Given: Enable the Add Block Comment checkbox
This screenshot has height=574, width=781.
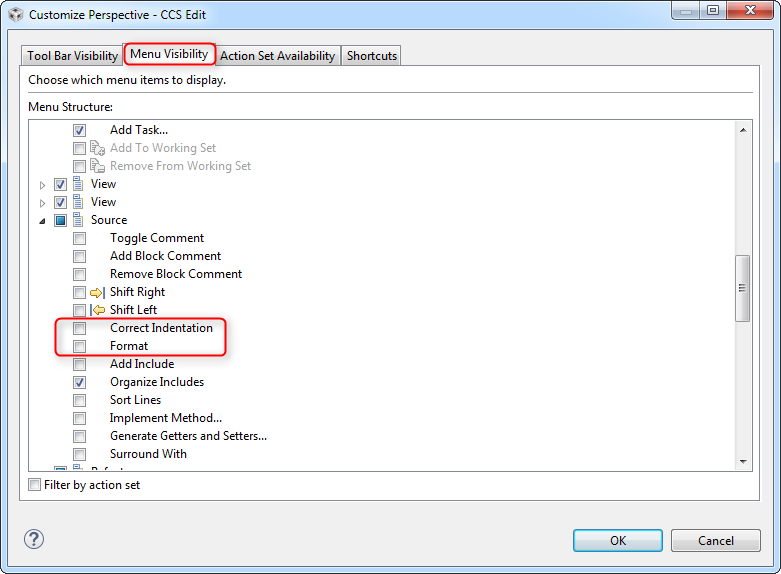Looking at the screenshot, I should 79,256.
